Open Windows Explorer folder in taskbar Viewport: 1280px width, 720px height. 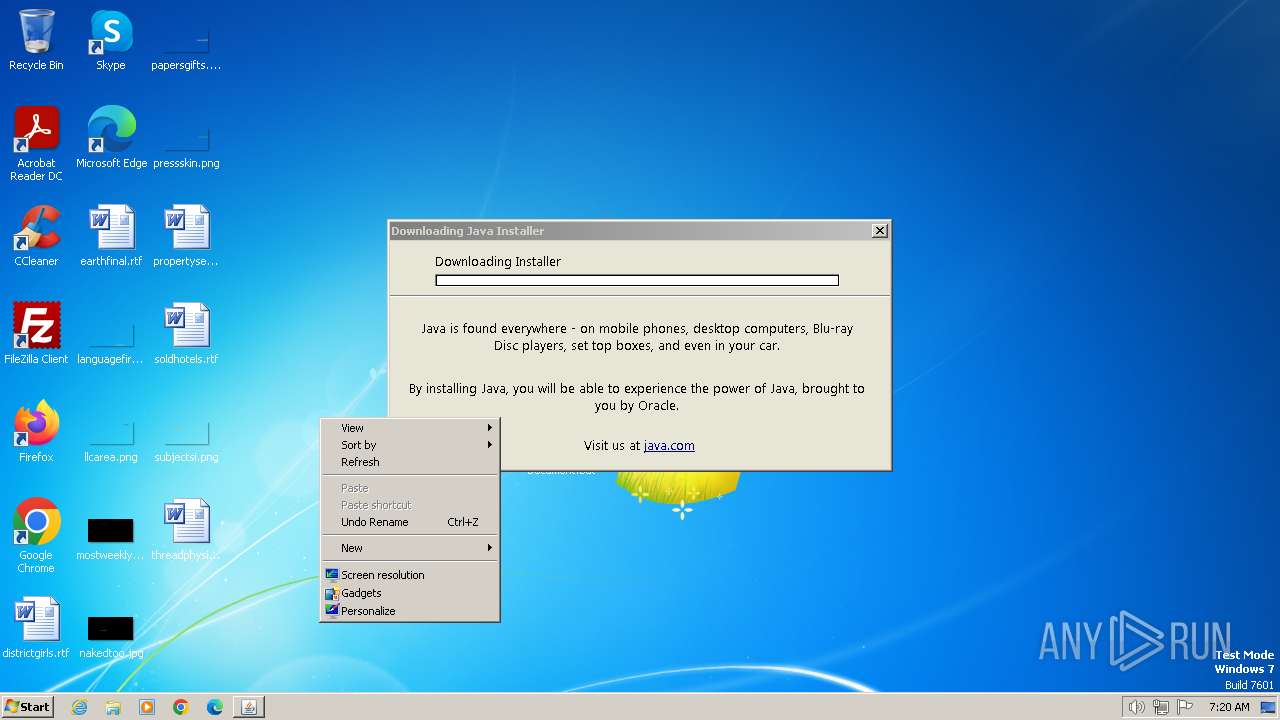(113, 707)
